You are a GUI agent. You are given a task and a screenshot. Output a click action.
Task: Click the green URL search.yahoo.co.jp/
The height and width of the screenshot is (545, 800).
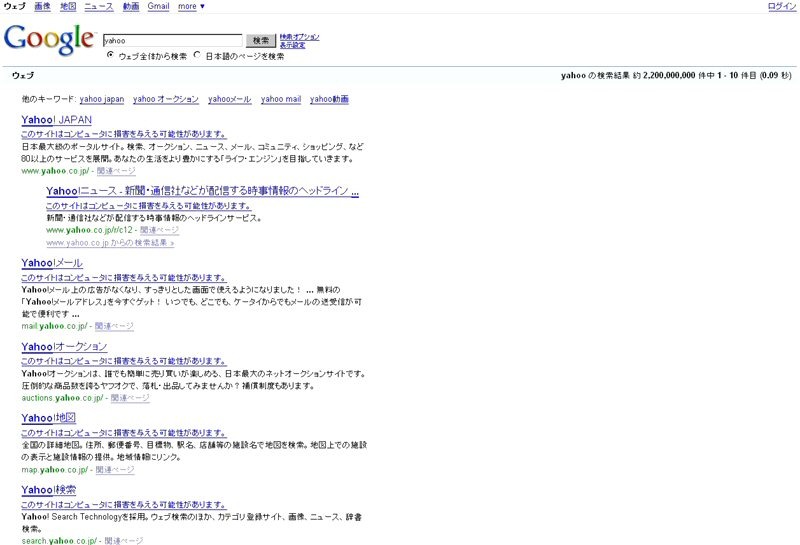coord(59,540)
